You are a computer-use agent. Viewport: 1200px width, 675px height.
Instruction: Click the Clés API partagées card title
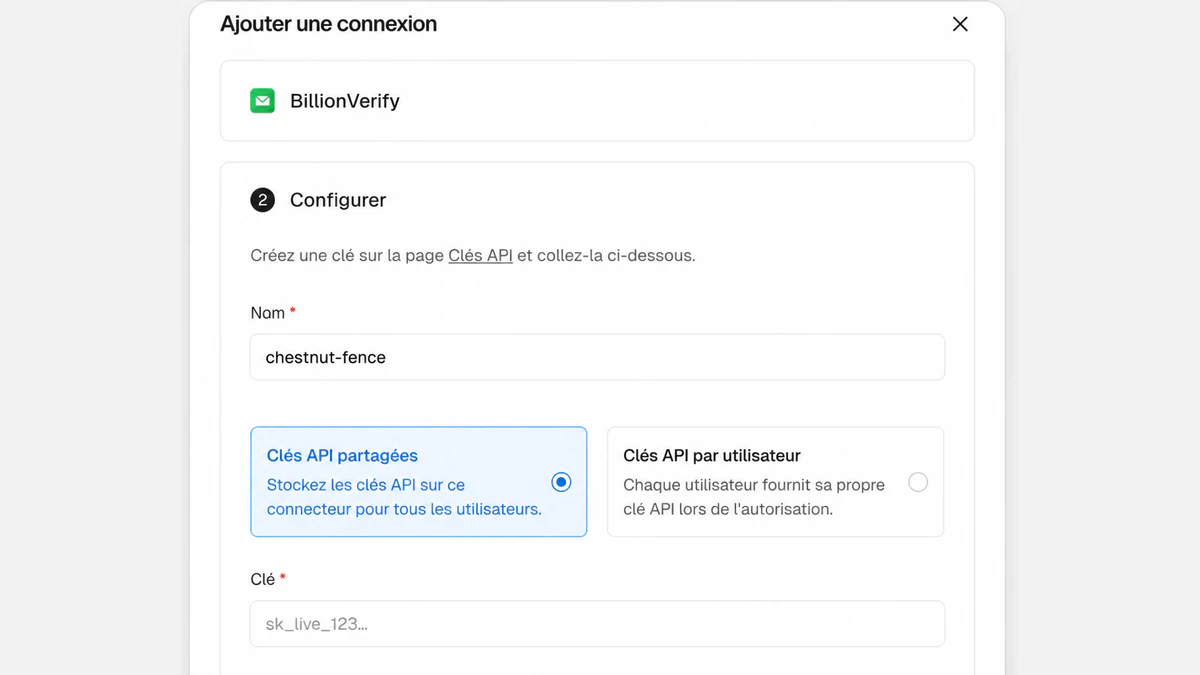342,455
